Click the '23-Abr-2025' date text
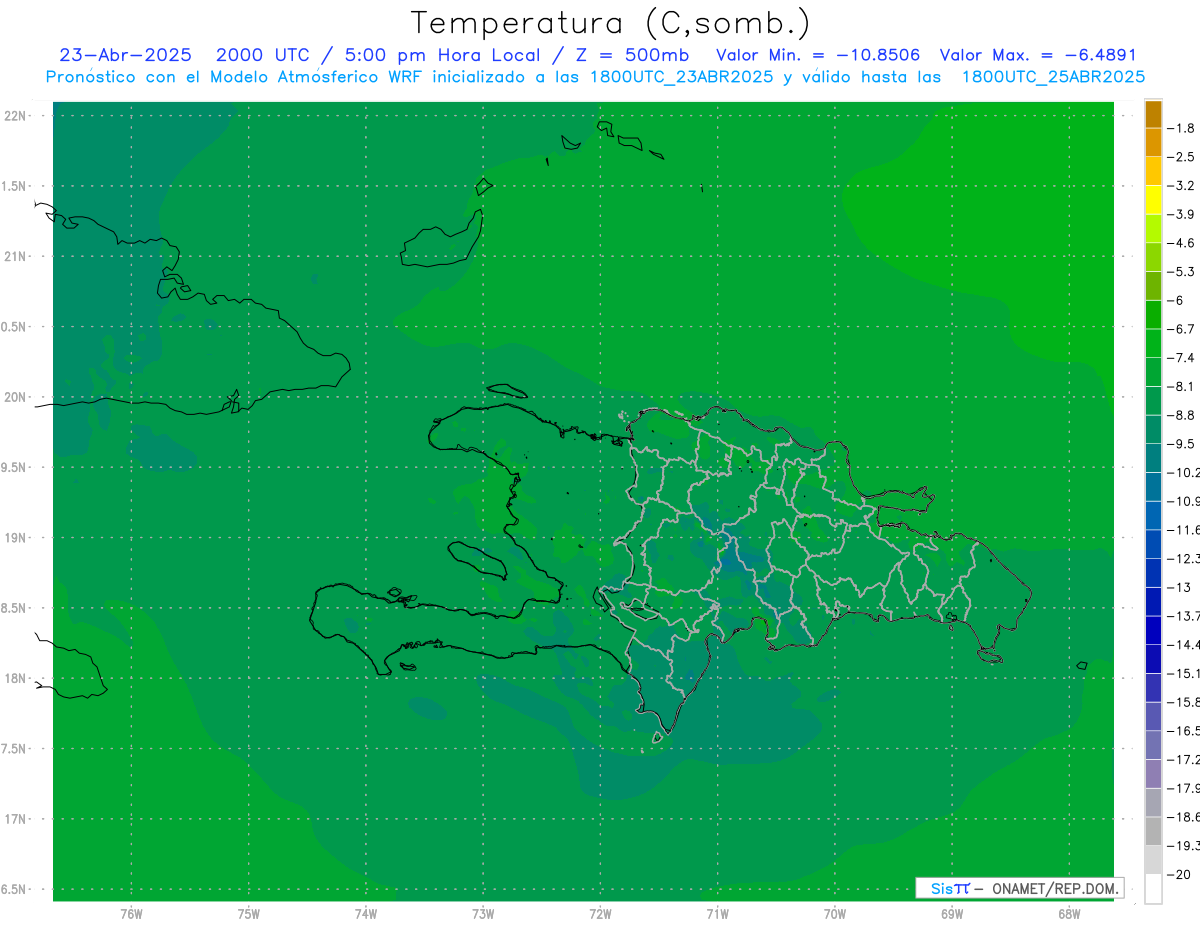The width and height of the screenshot is (1200, 927). click(x=125, y=55)
